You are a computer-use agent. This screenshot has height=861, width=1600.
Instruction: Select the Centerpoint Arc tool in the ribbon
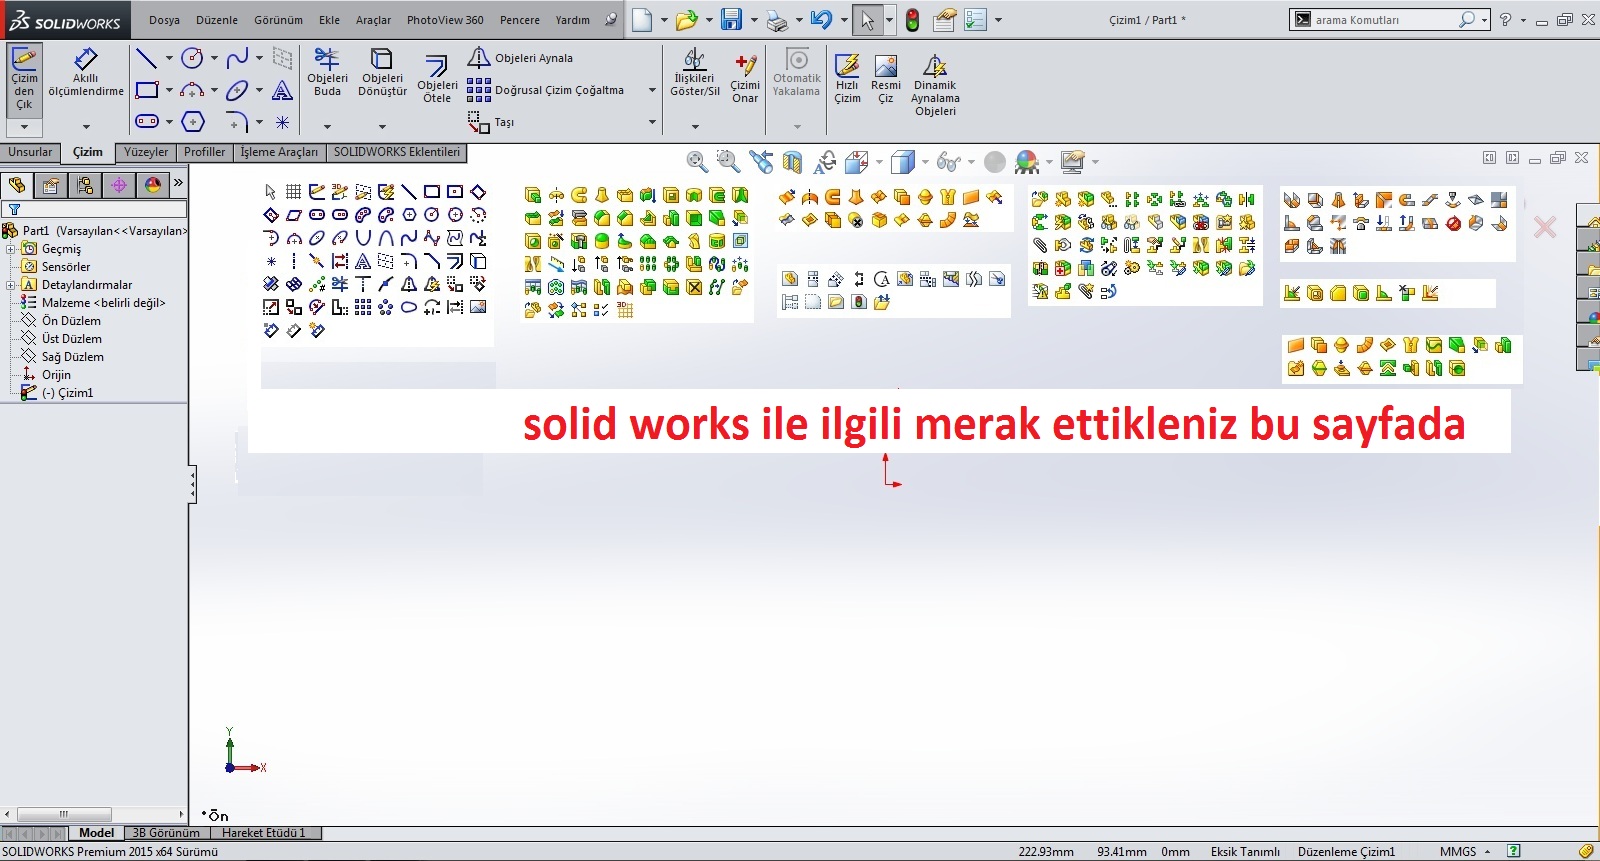coord(192,90)
